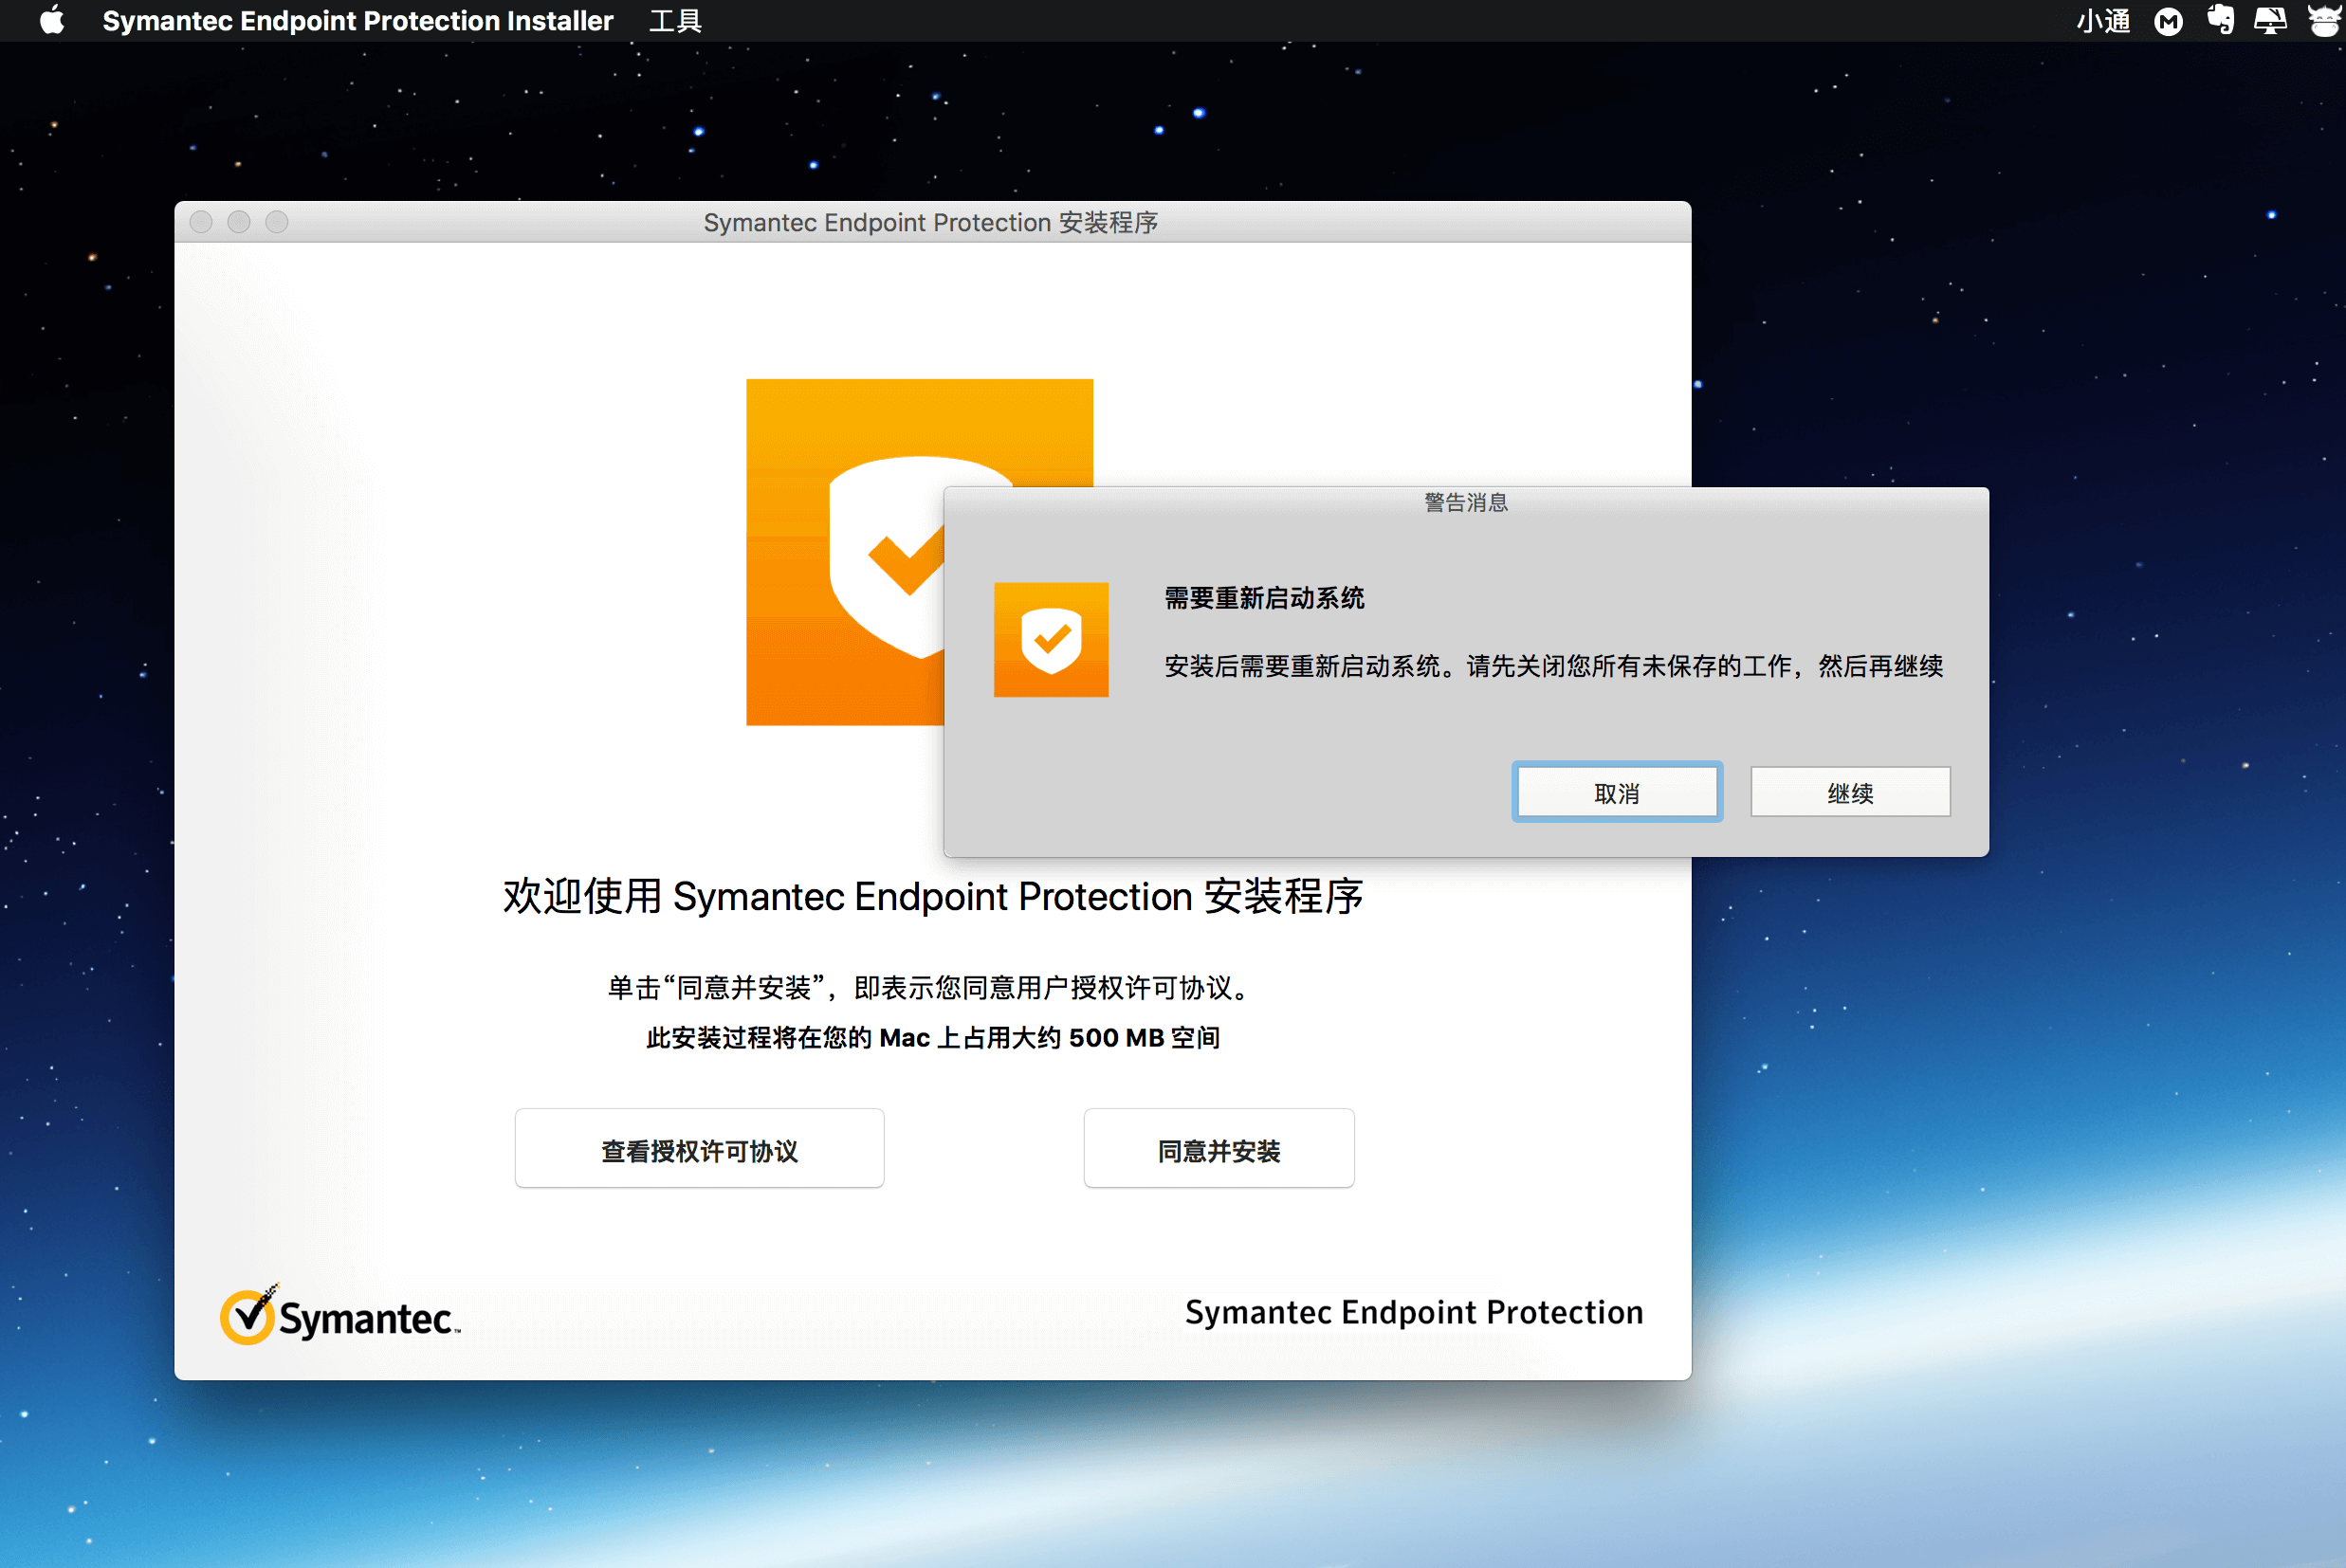
Task: Open the 工具 menu
Action: coord(675,20)
